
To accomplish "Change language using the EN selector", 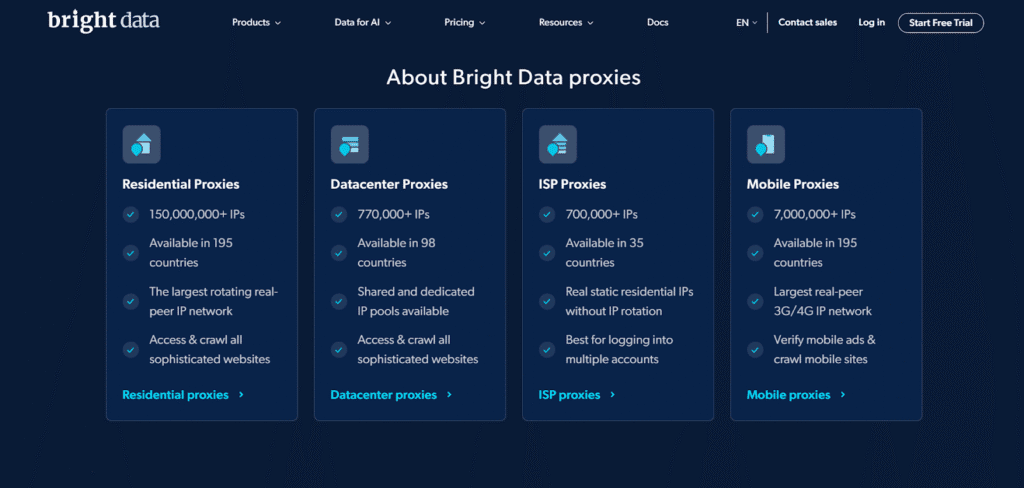I will 747,22.
